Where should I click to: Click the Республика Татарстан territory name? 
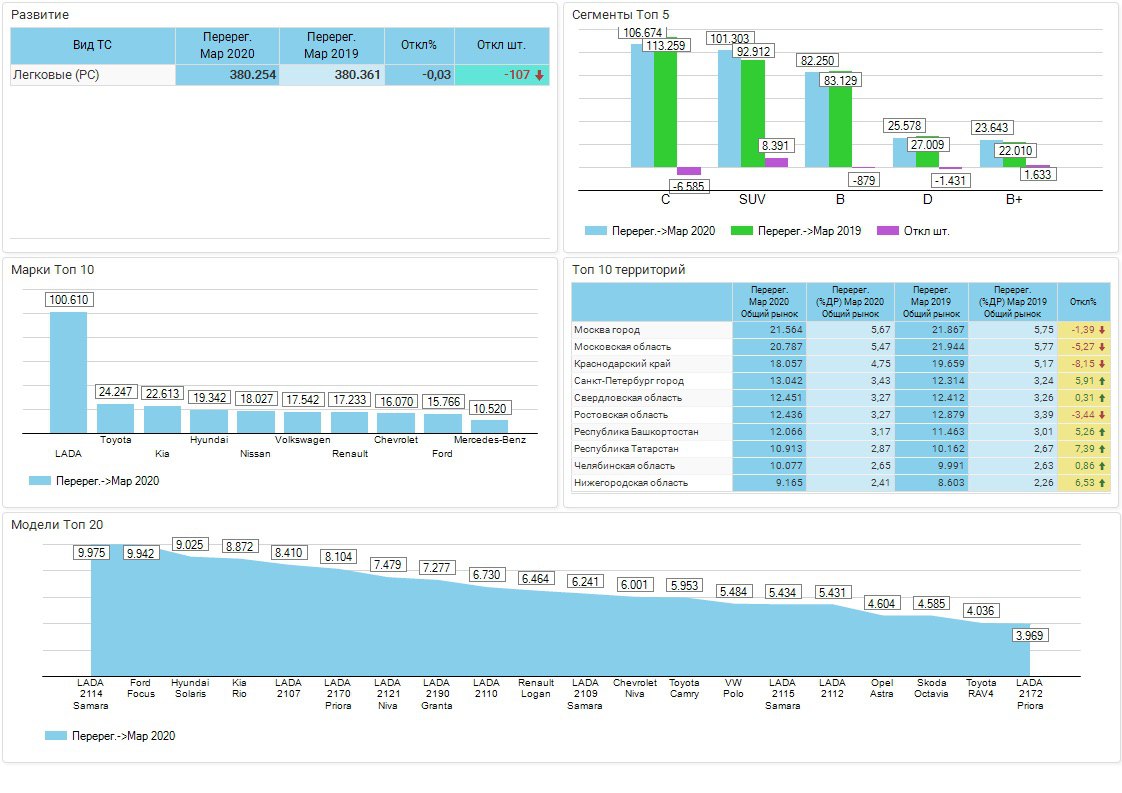pos(626,449)
